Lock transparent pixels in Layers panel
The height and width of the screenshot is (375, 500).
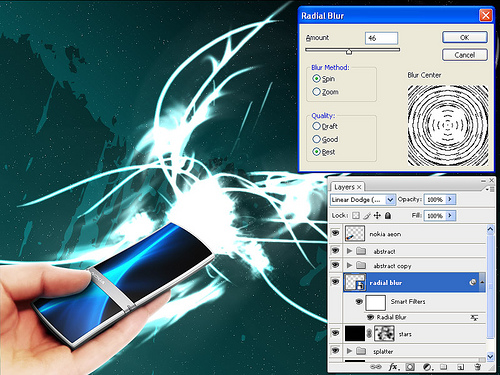coord(356,216)
